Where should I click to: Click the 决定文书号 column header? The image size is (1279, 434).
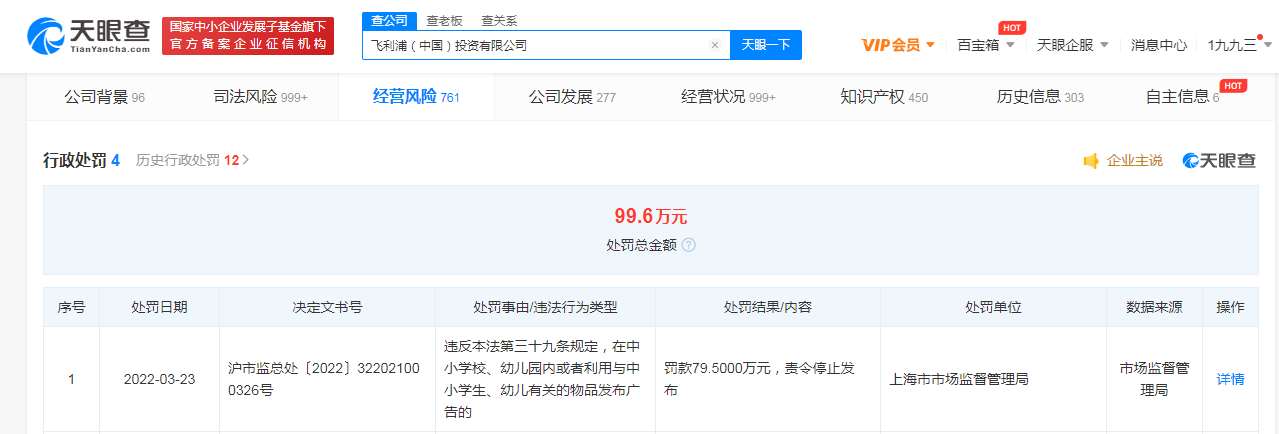(327, 307)
